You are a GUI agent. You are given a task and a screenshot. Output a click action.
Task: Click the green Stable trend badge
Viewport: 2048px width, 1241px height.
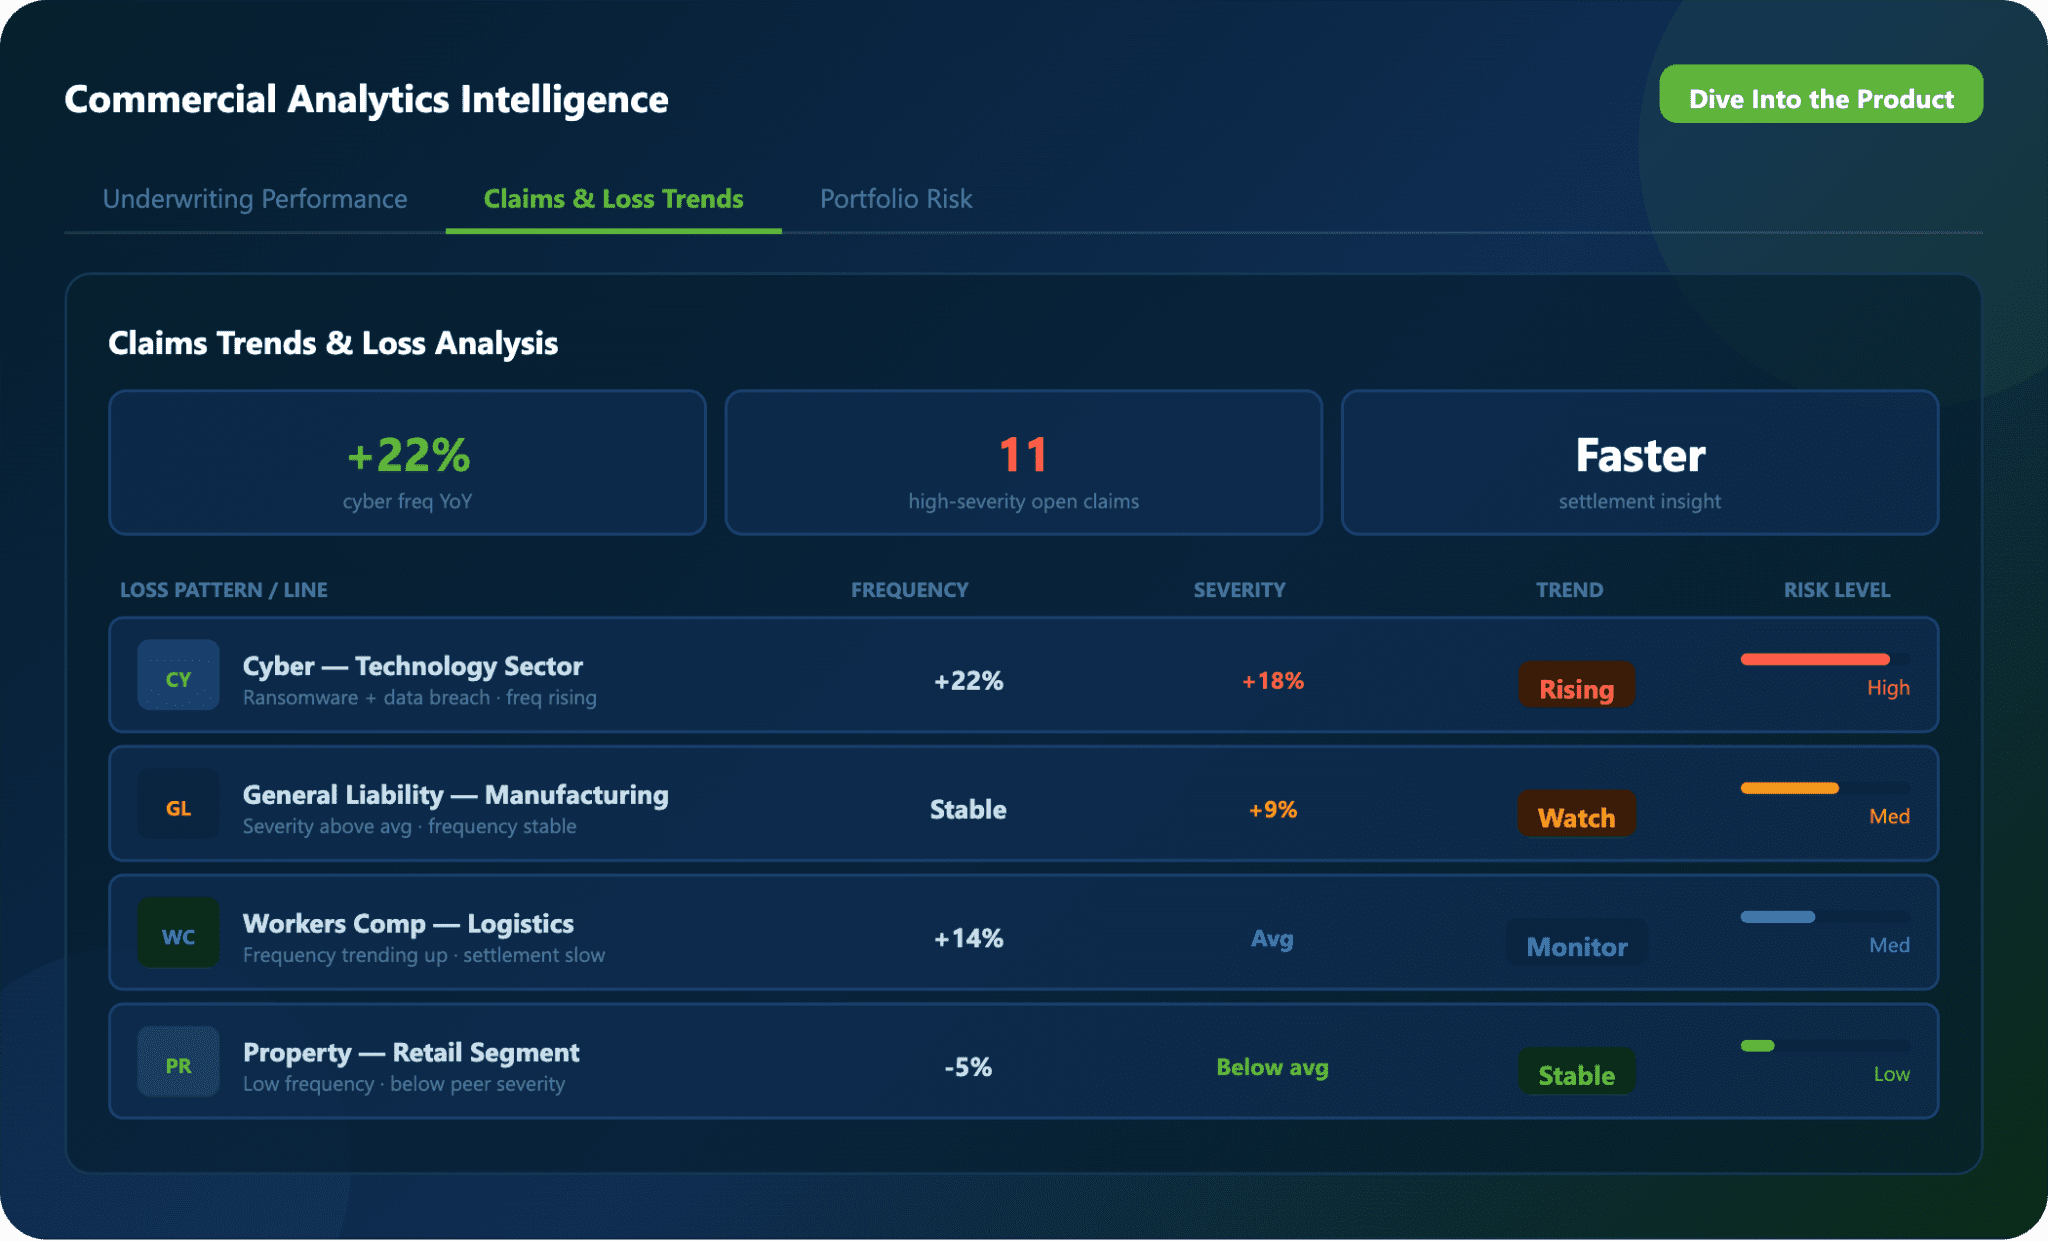1576,1073
